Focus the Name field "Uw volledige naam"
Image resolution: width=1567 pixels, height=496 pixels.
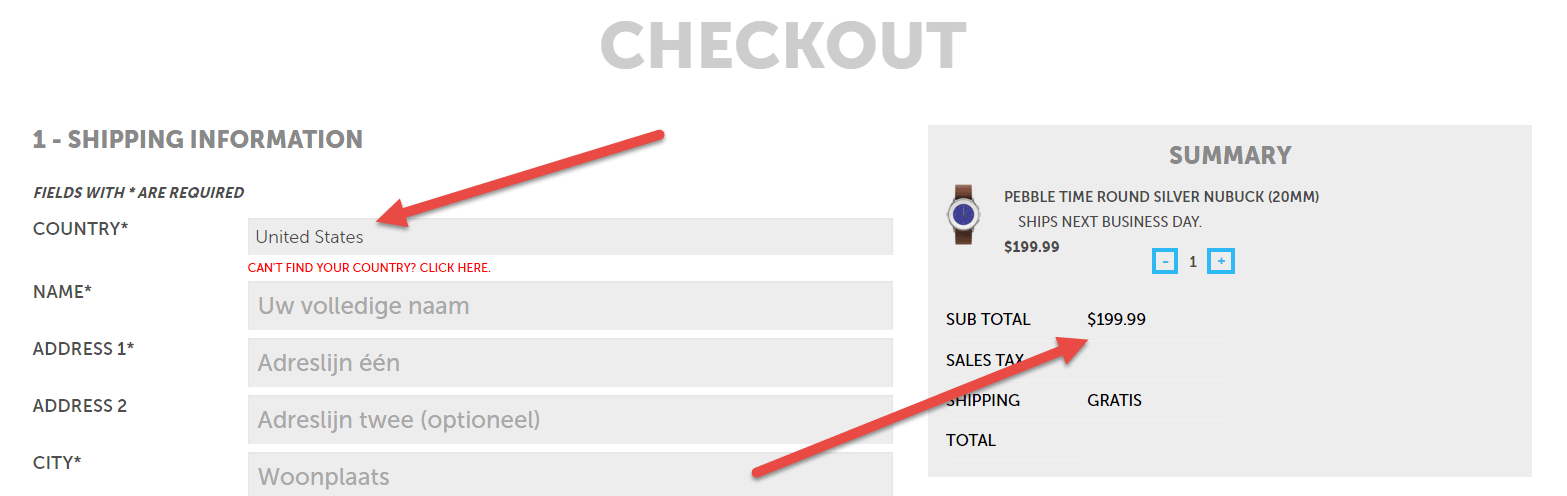pos(570,305)
